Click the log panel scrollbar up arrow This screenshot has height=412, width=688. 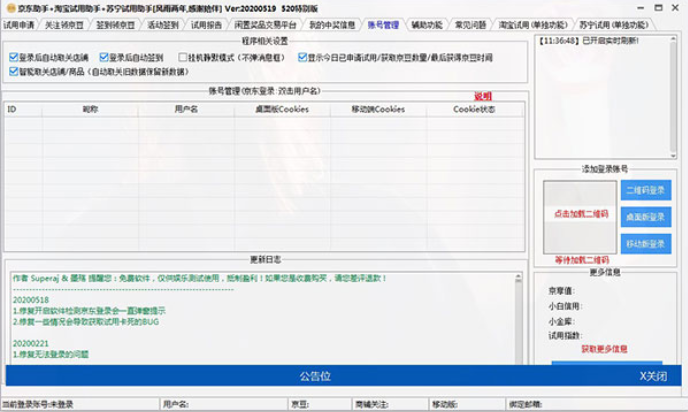[673, 39]
